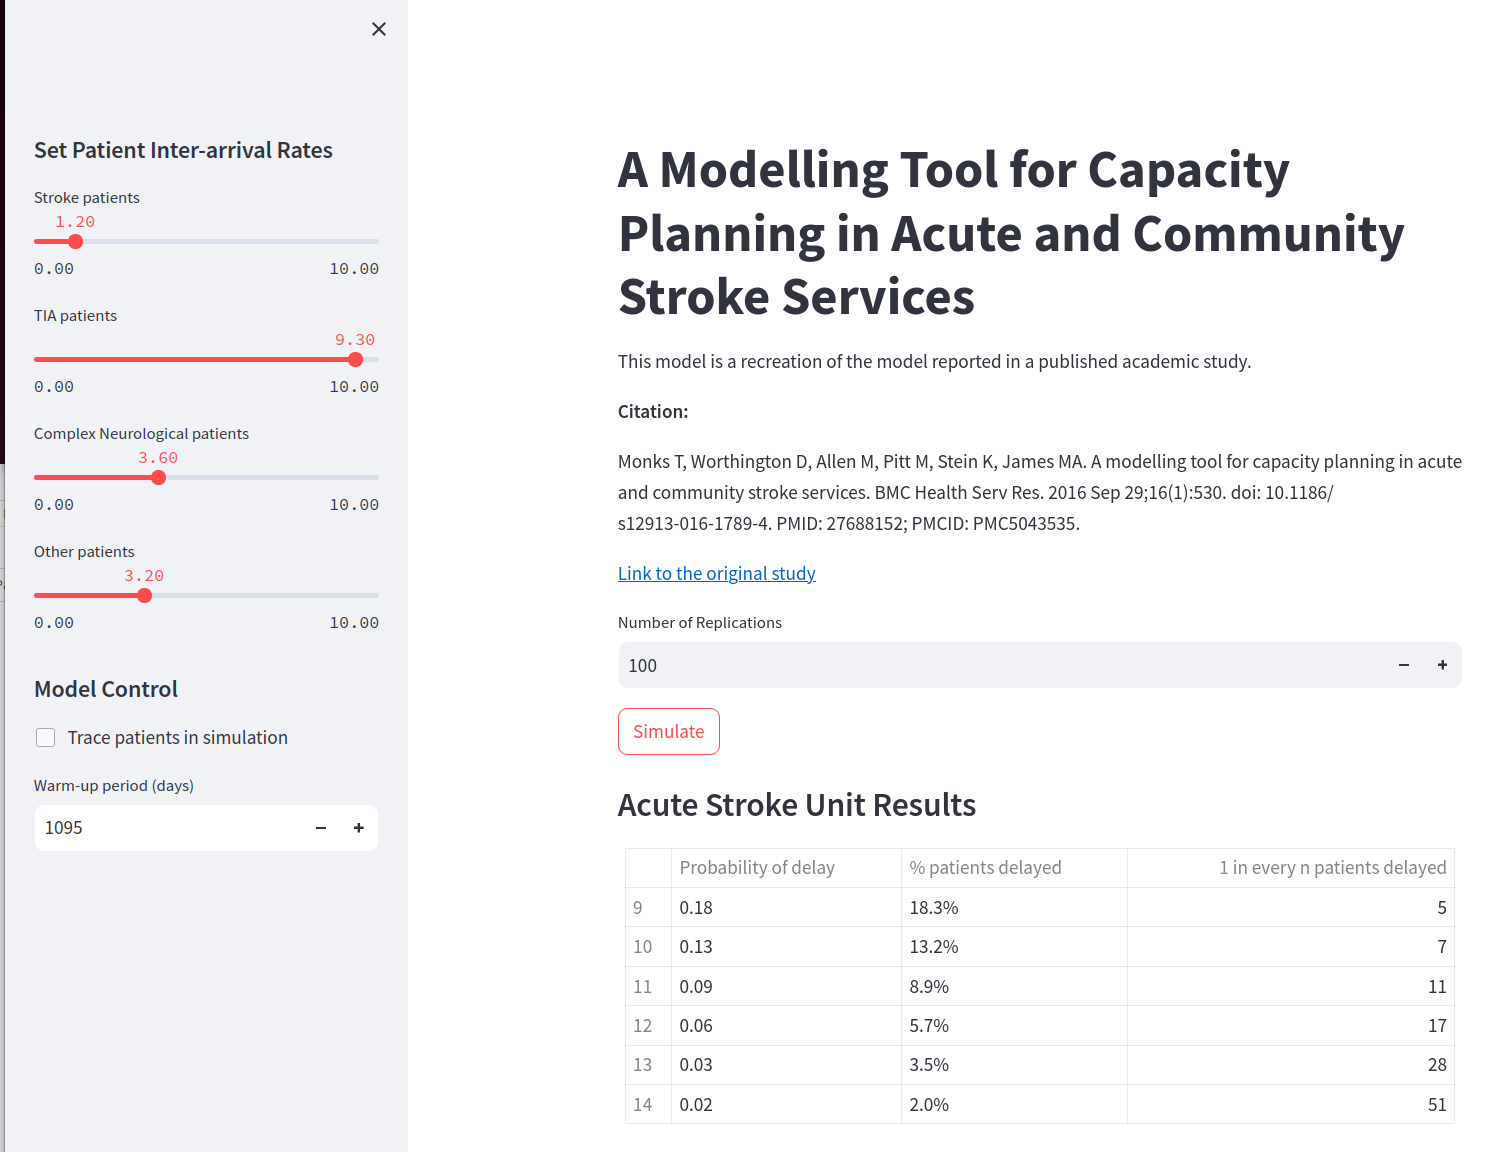The image size is (1496, 1152).
Task: Click the 13.2% cell in row 10
Action: click(x=934, y=947)
